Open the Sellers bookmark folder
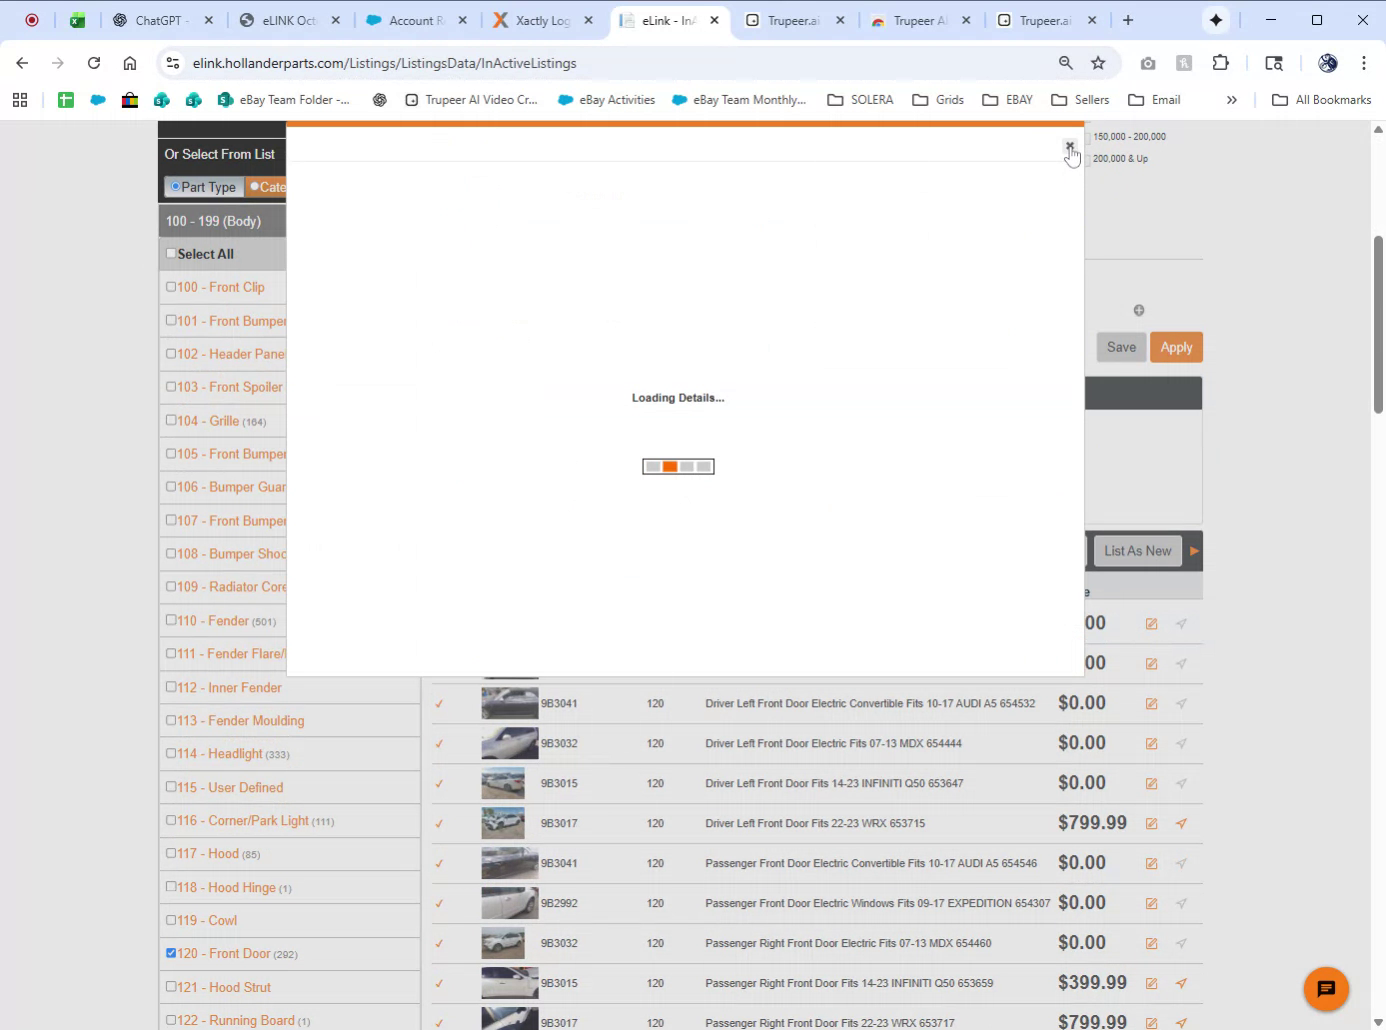Viewport: 1386px width, 1030px height. (1080, 100)
